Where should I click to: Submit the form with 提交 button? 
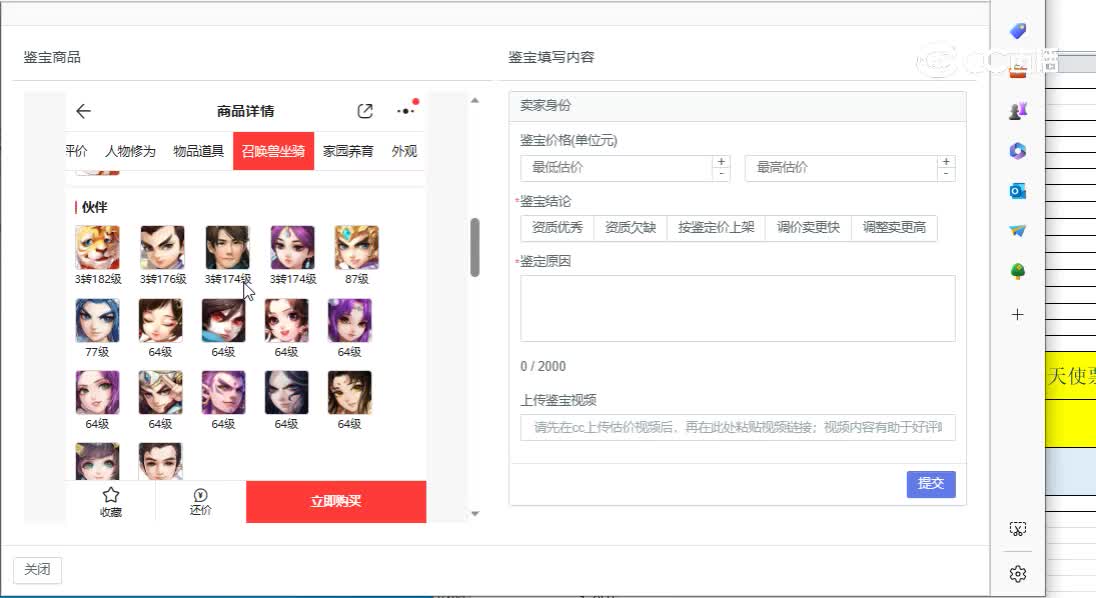pos(931,483)
